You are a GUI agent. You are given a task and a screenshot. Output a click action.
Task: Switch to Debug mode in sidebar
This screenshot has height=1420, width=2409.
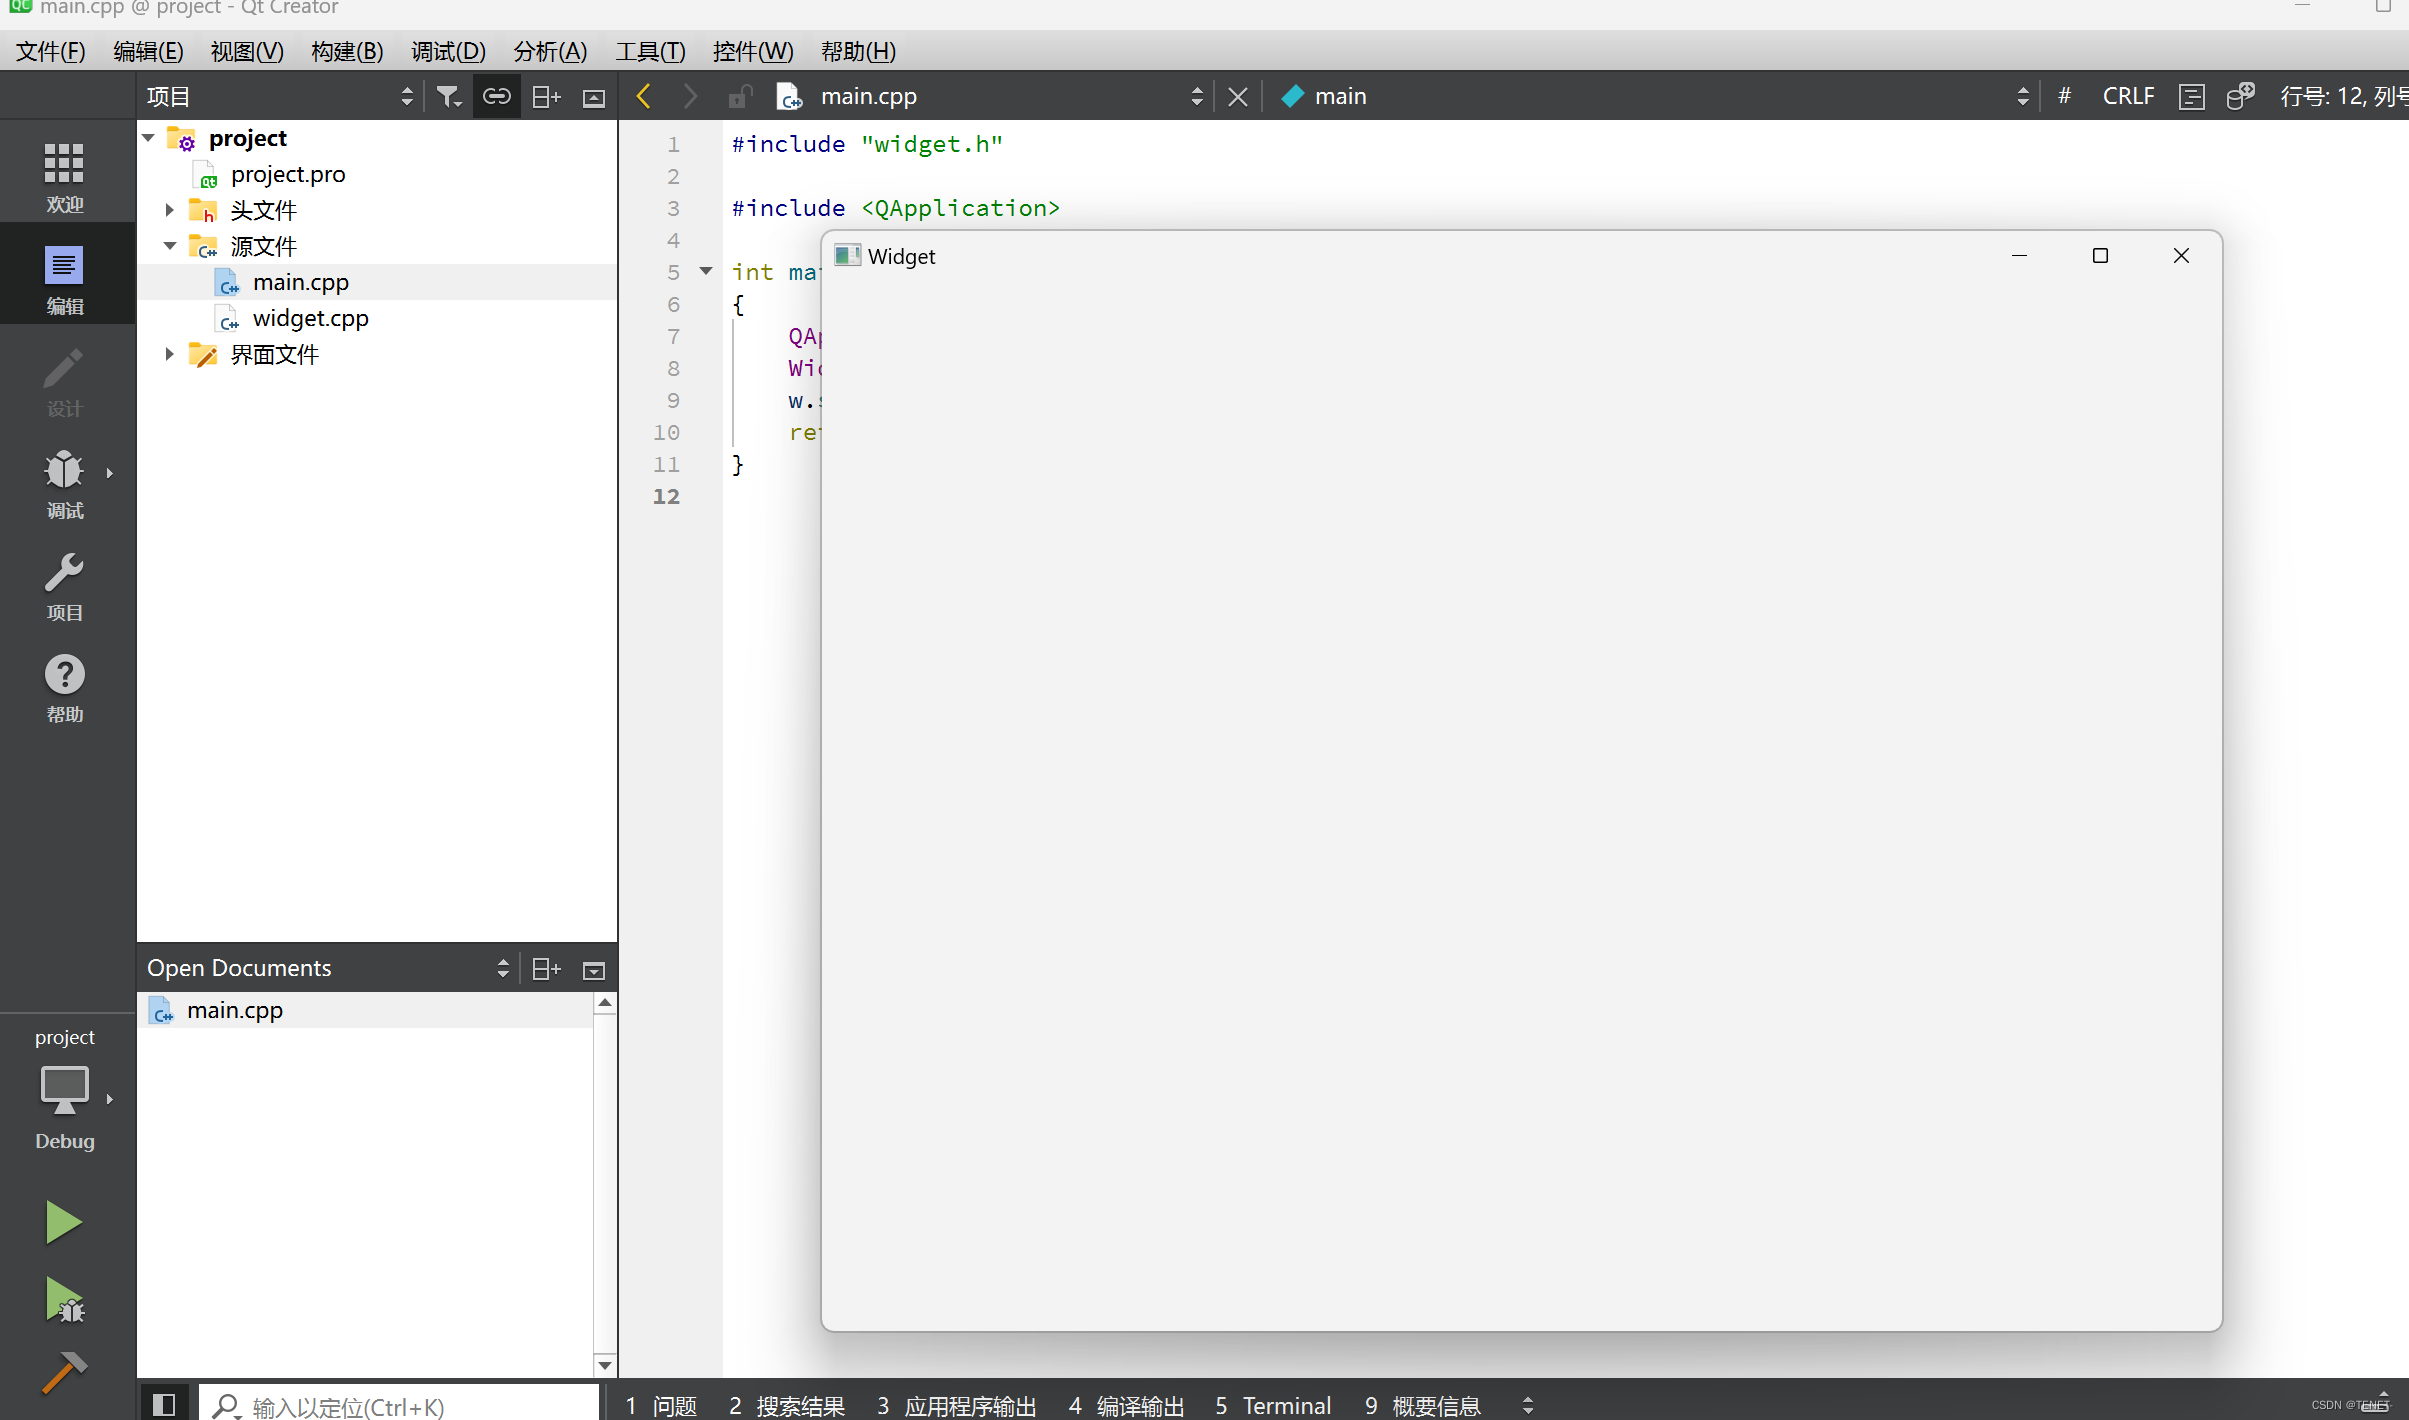(x=64, y=484)
